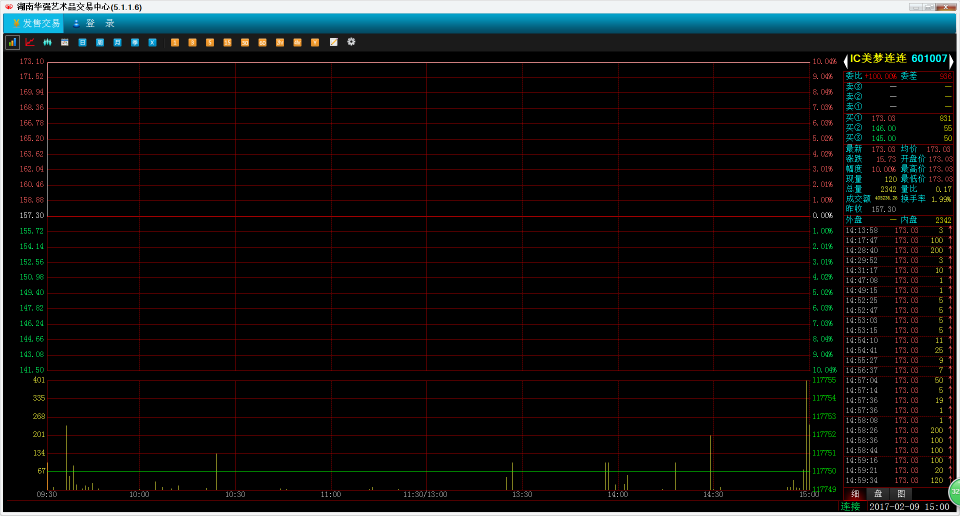The image size is (960, 516).
Task: Click the 委比 +100.00% value
Action: click(x=880, y=77)
